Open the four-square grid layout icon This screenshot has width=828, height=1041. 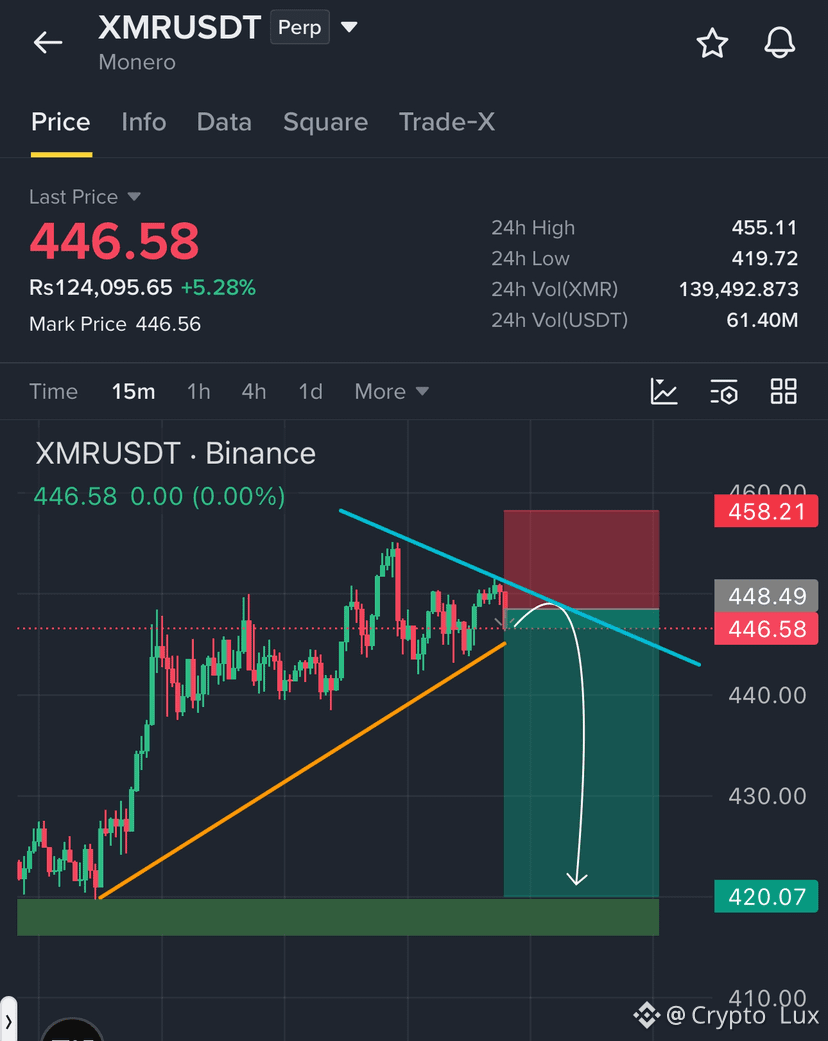[x=784, y=391]
